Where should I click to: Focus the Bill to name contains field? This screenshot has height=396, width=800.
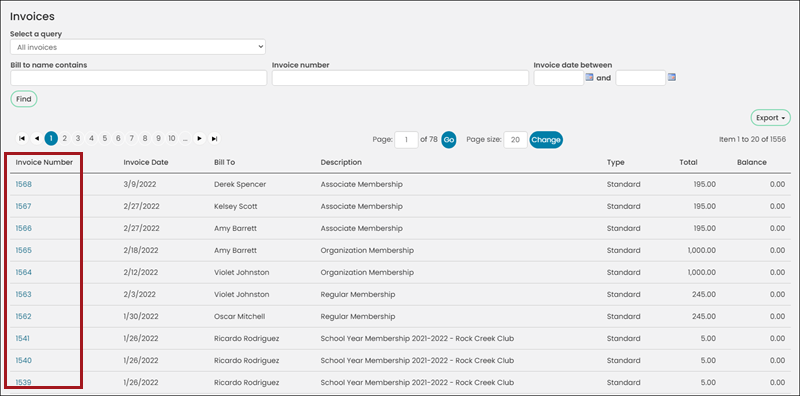pyautogui.click(x=138, y=78)
